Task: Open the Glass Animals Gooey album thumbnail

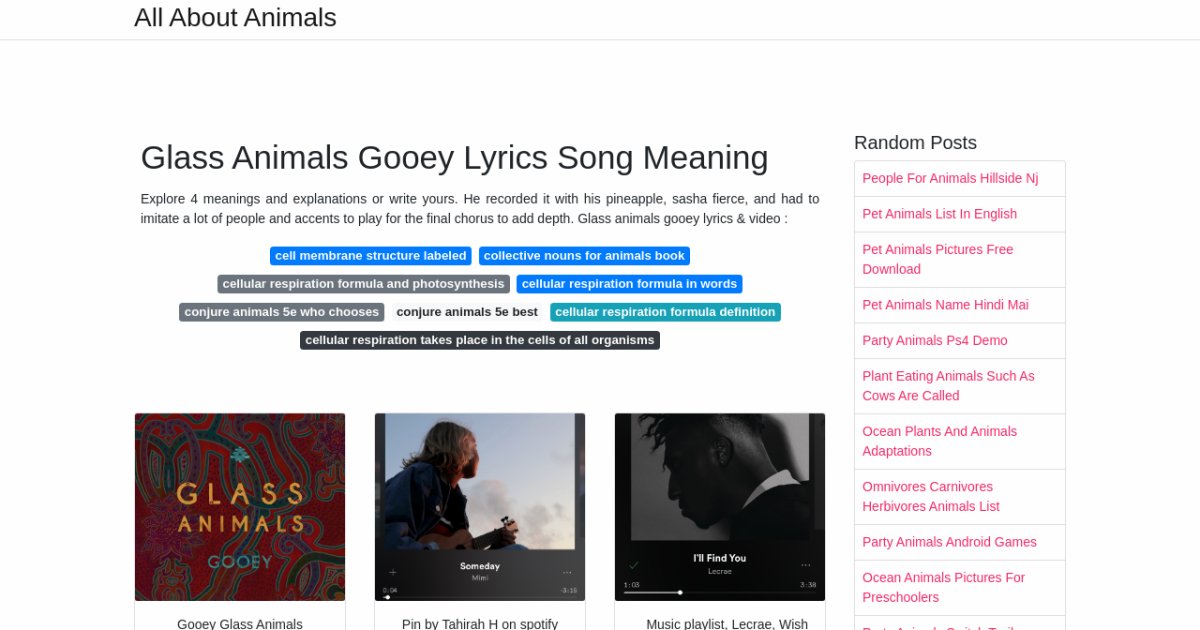Action: click(x=240, y=507)
